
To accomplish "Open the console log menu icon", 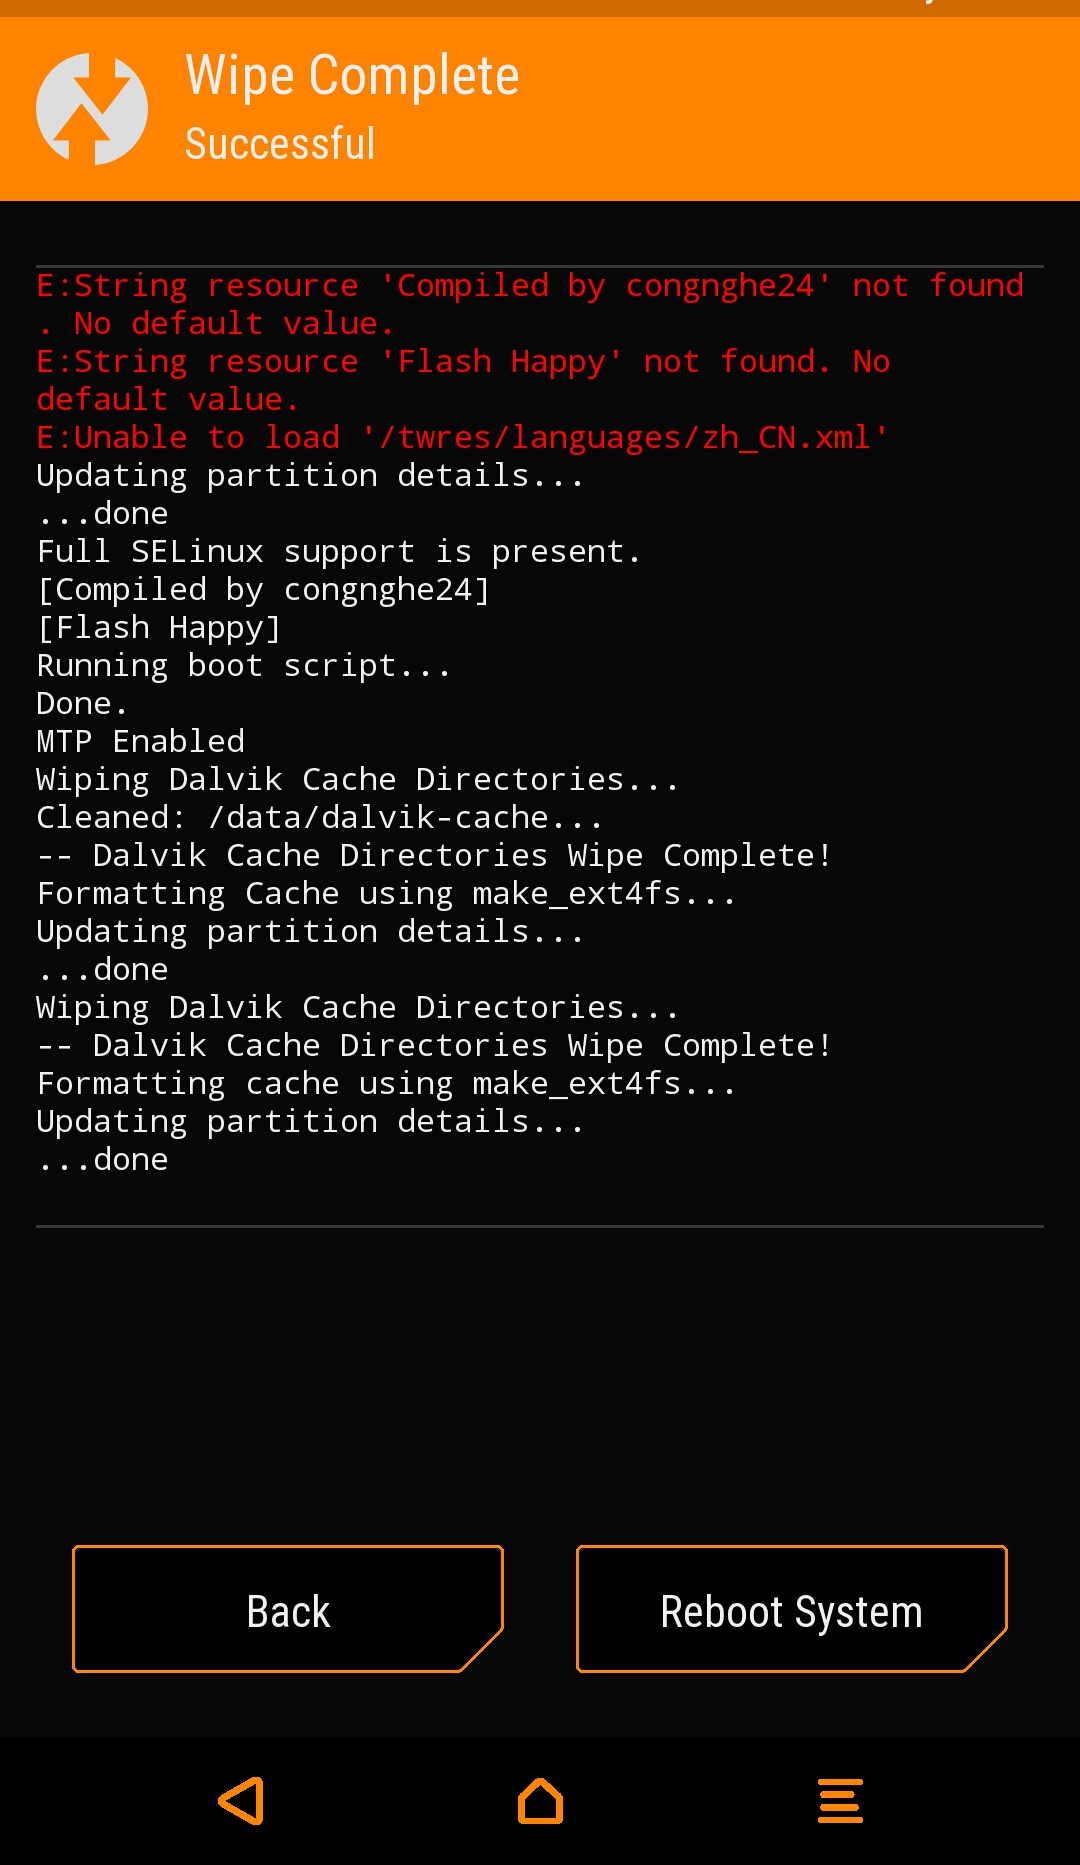I will [840, 1801].
